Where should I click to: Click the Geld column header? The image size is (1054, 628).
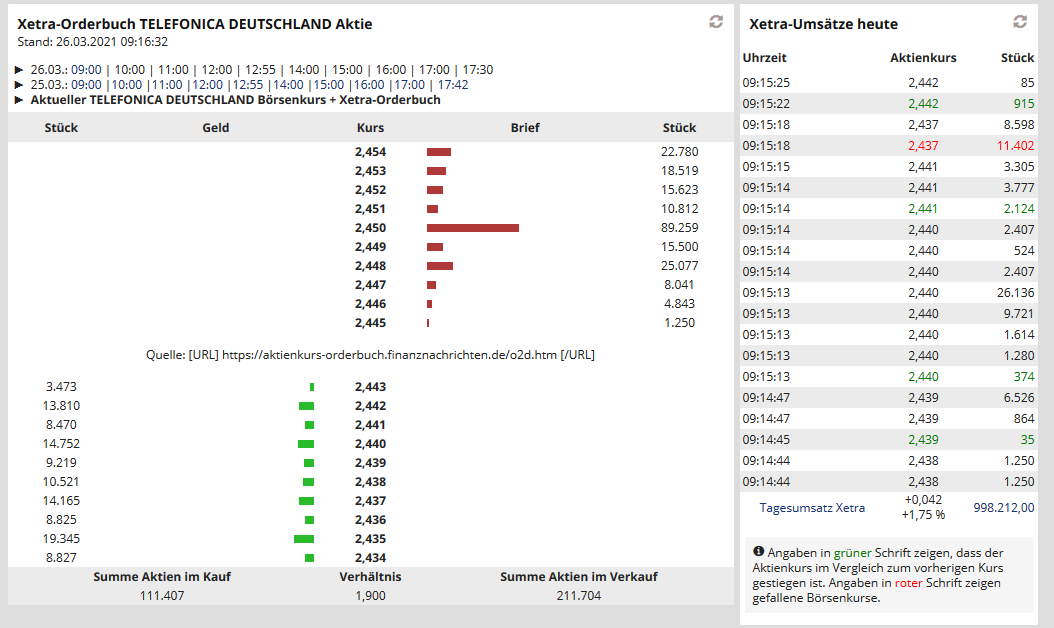coord(214,127)
